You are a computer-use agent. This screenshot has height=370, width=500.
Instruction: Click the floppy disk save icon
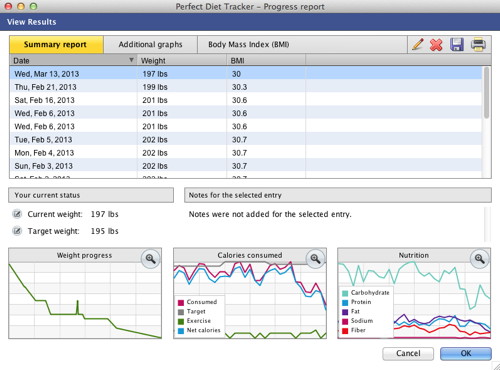(x=457, y=44)
